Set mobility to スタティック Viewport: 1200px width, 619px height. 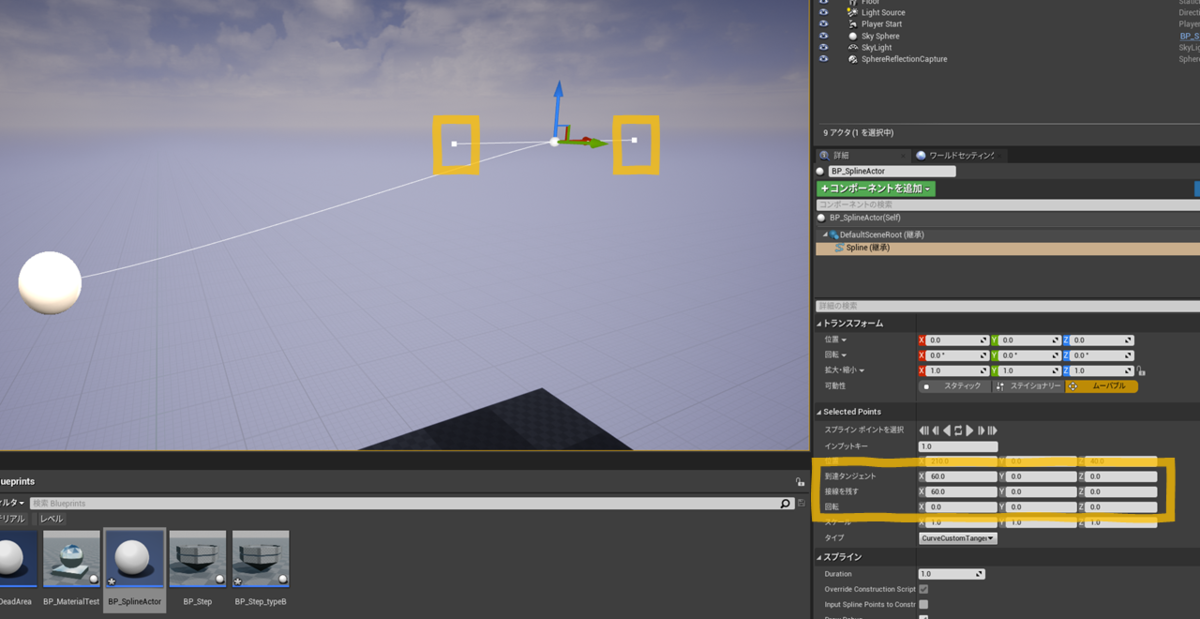954,386
